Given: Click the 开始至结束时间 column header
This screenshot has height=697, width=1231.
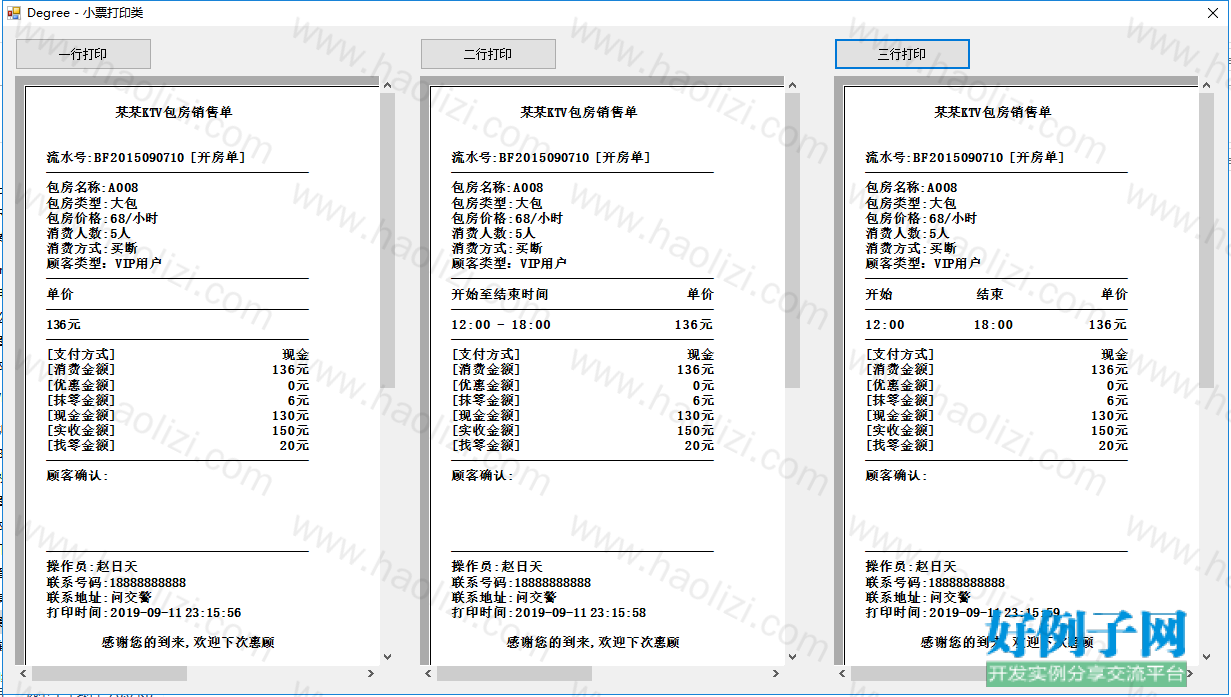Looking at the screenshot, I should 500,294.
